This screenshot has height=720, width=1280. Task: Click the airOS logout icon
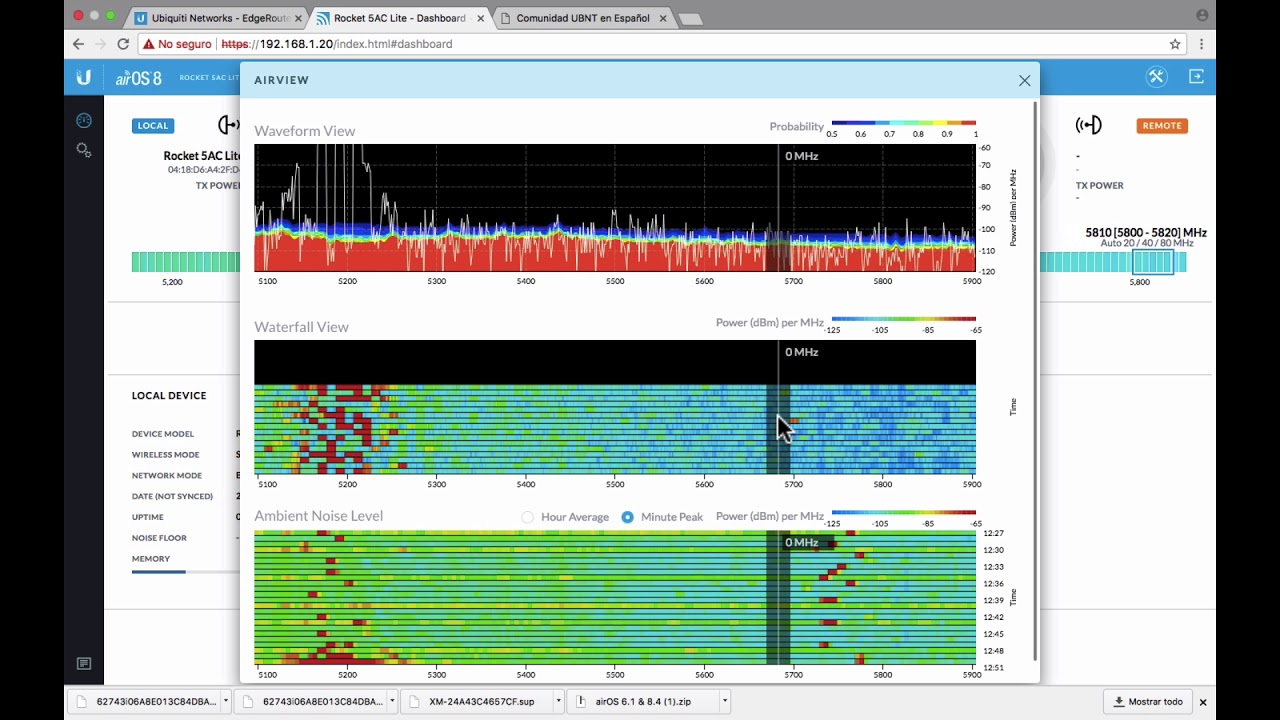click(x=1196, y=77)
